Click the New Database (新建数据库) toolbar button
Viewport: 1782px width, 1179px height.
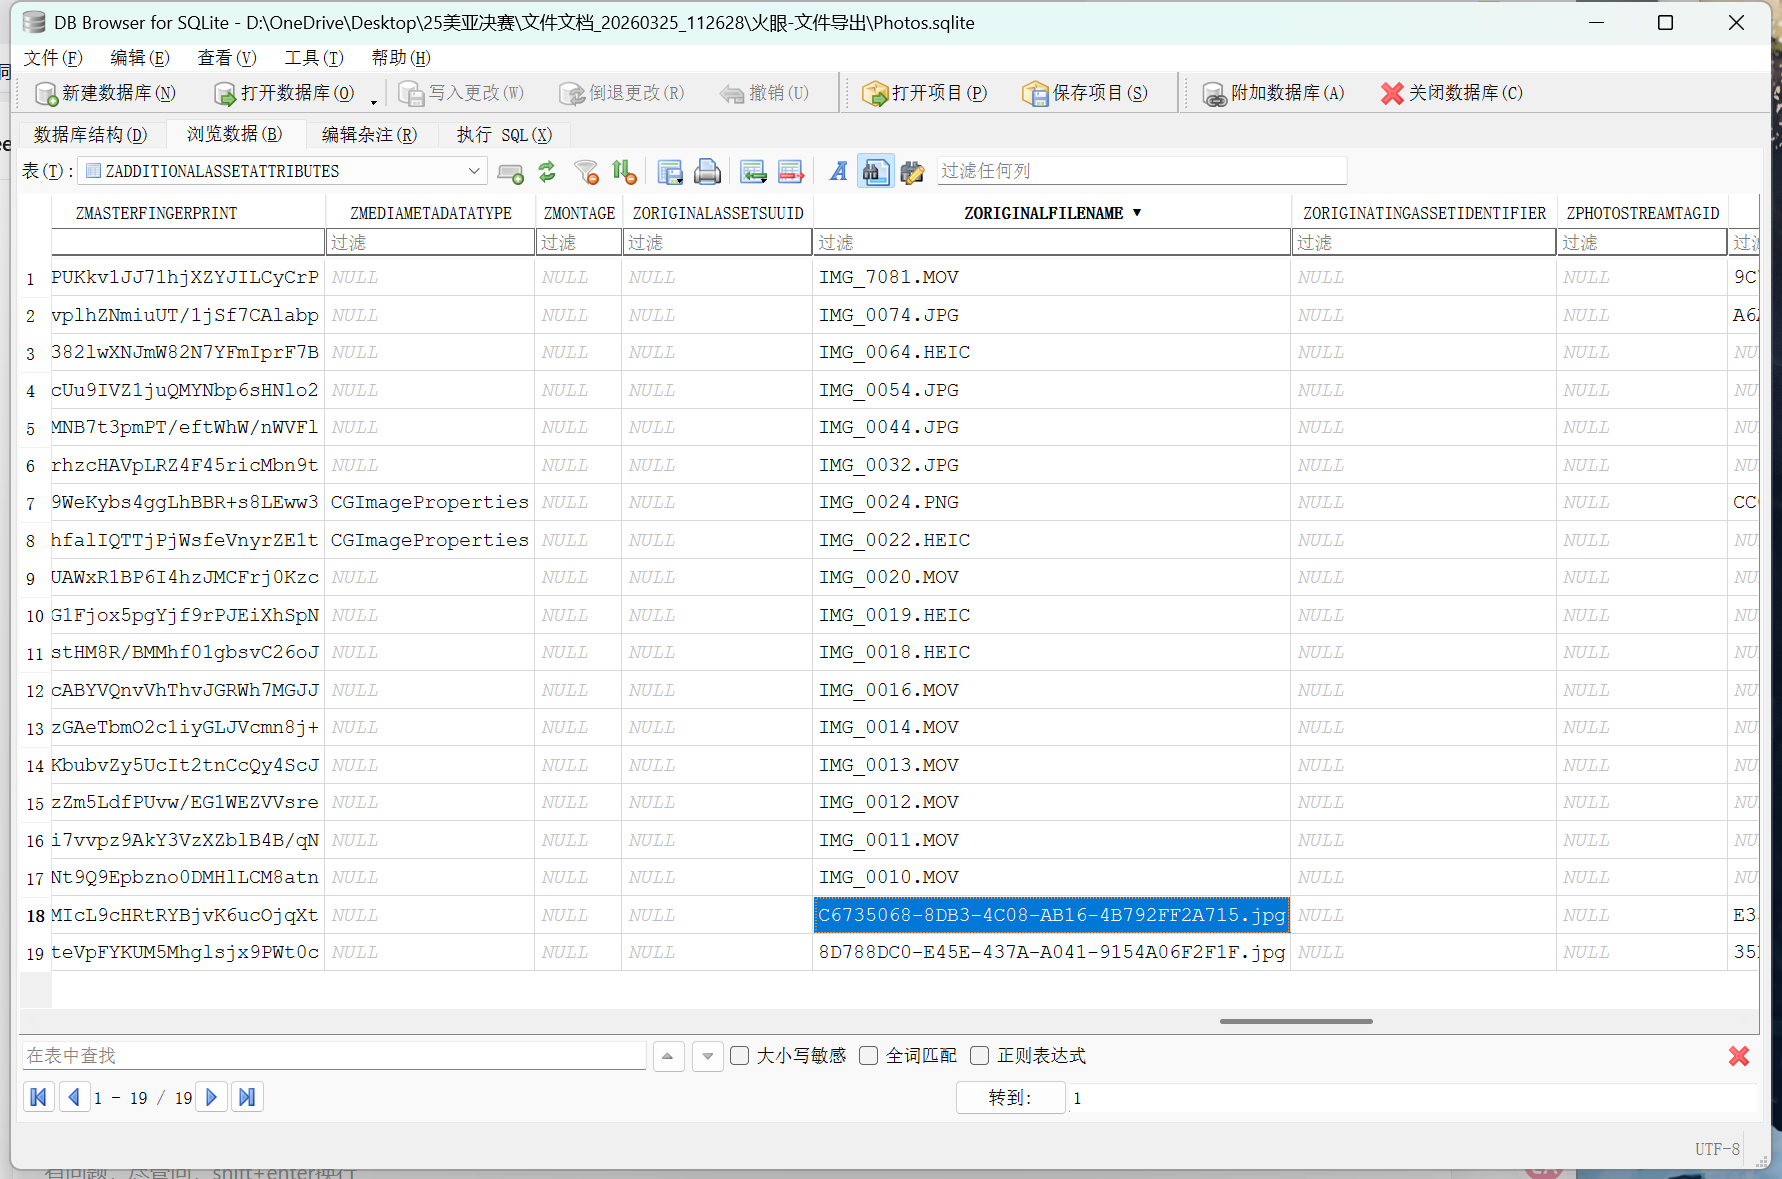coord(105,93)
